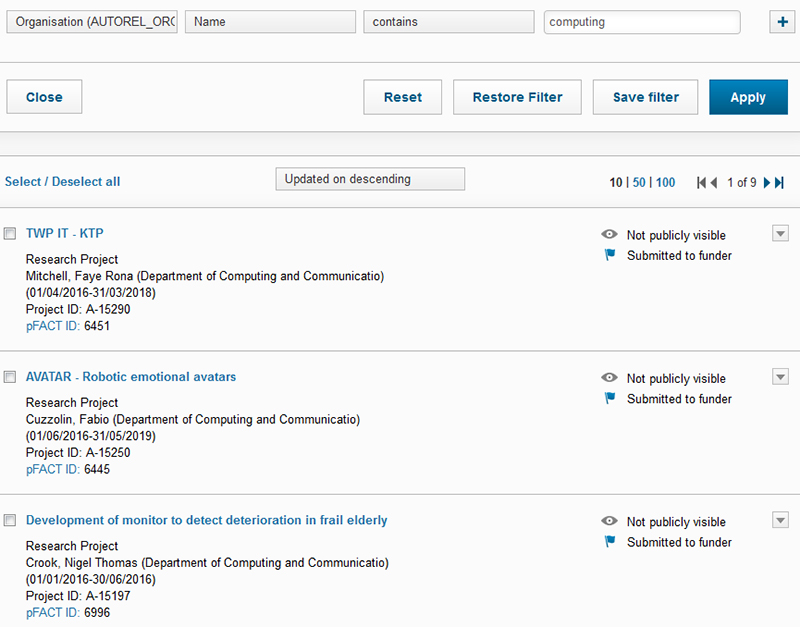The width and height of the screenshot is (800, 627).
Task: Open the contains operator dropdown
Action: (x=449, y=22)
